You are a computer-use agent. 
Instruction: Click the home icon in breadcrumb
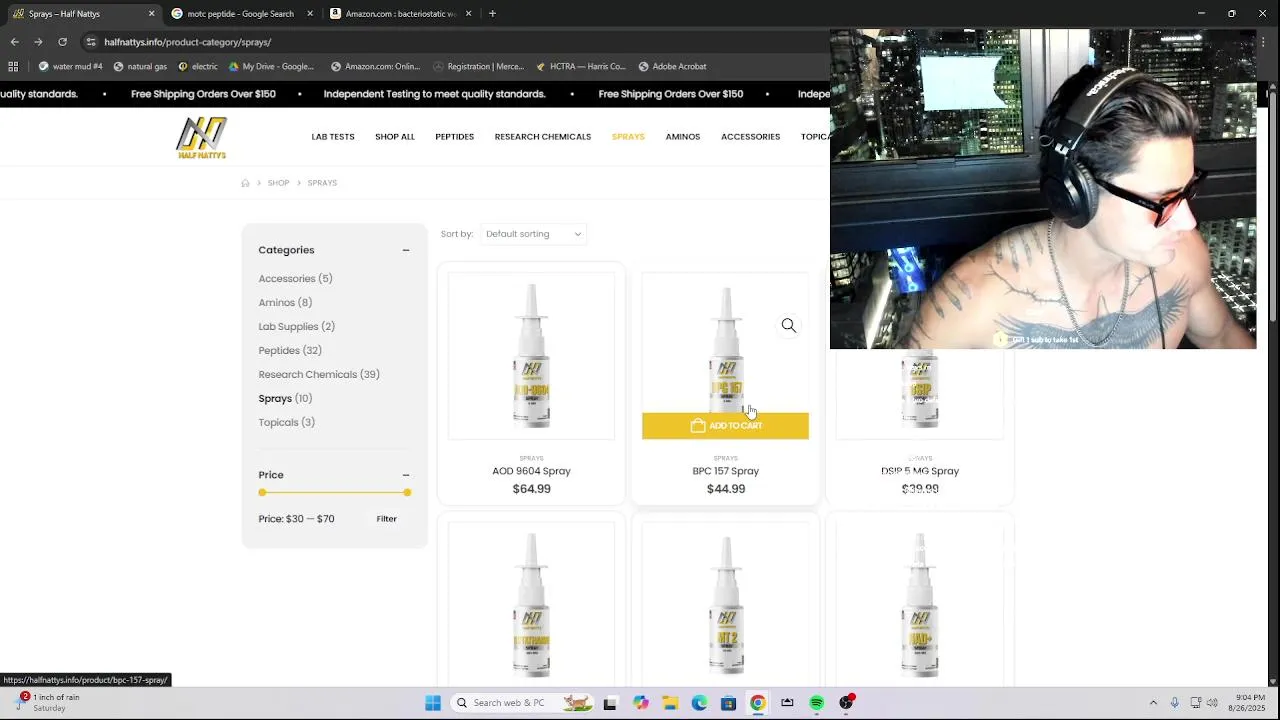click(x=245, y=183)
